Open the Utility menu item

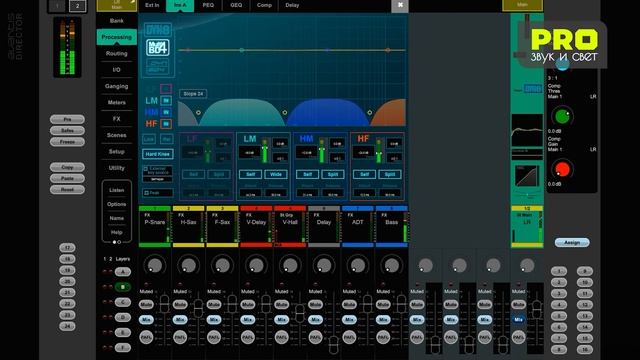[117, 168]
